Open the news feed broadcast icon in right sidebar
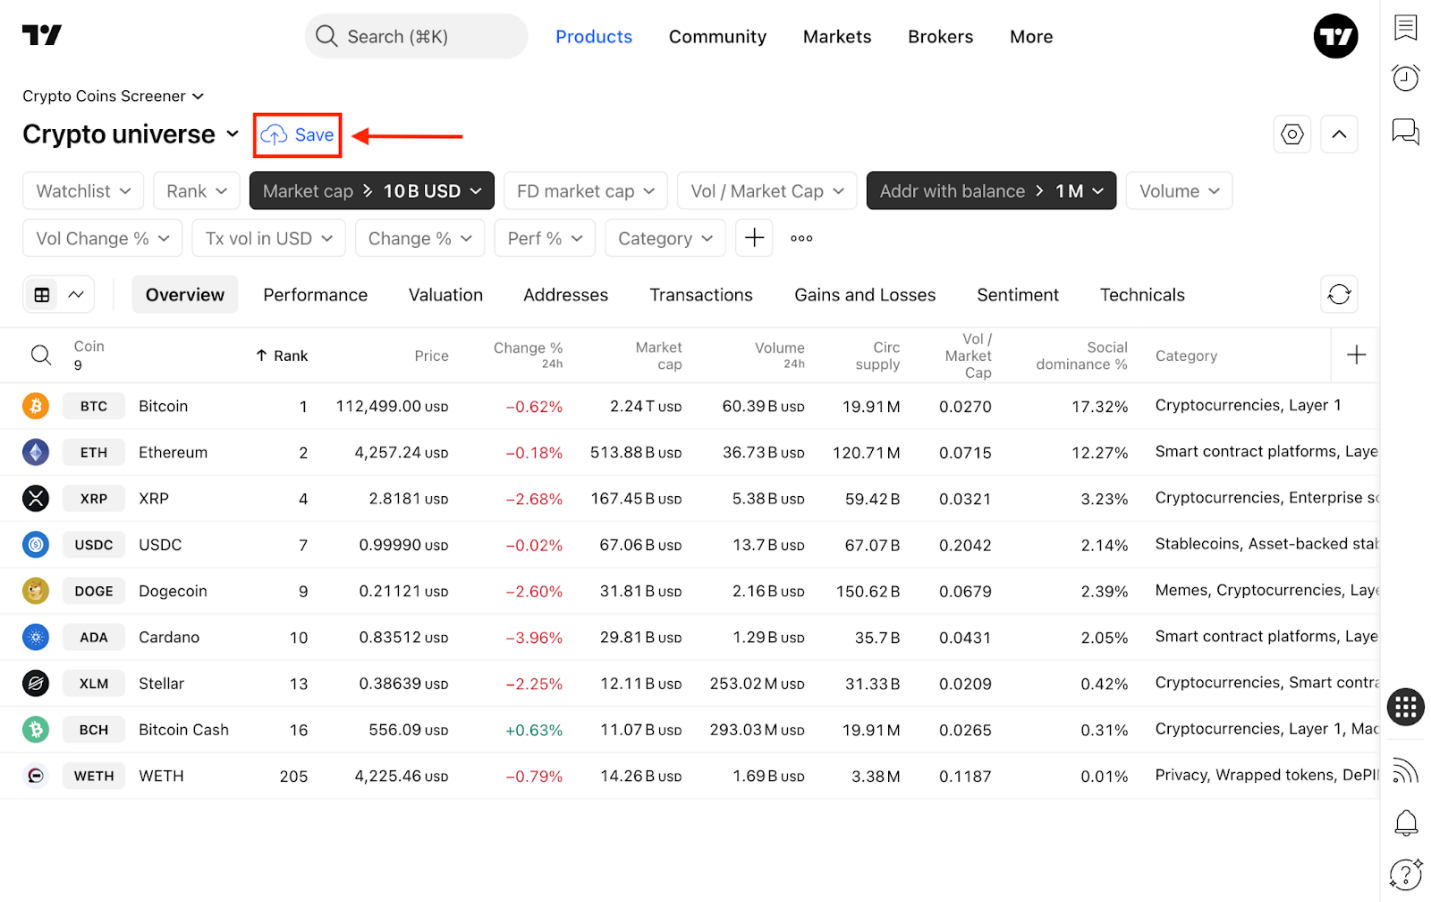The width and height of the screenshot is (1431, 902). (x=1405, y=770)
